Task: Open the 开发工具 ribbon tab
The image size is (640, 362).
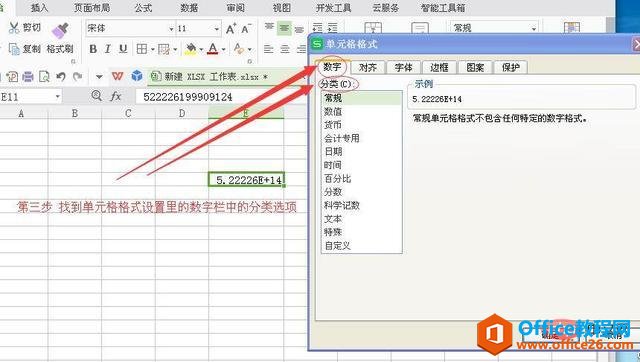Action: 333,8
